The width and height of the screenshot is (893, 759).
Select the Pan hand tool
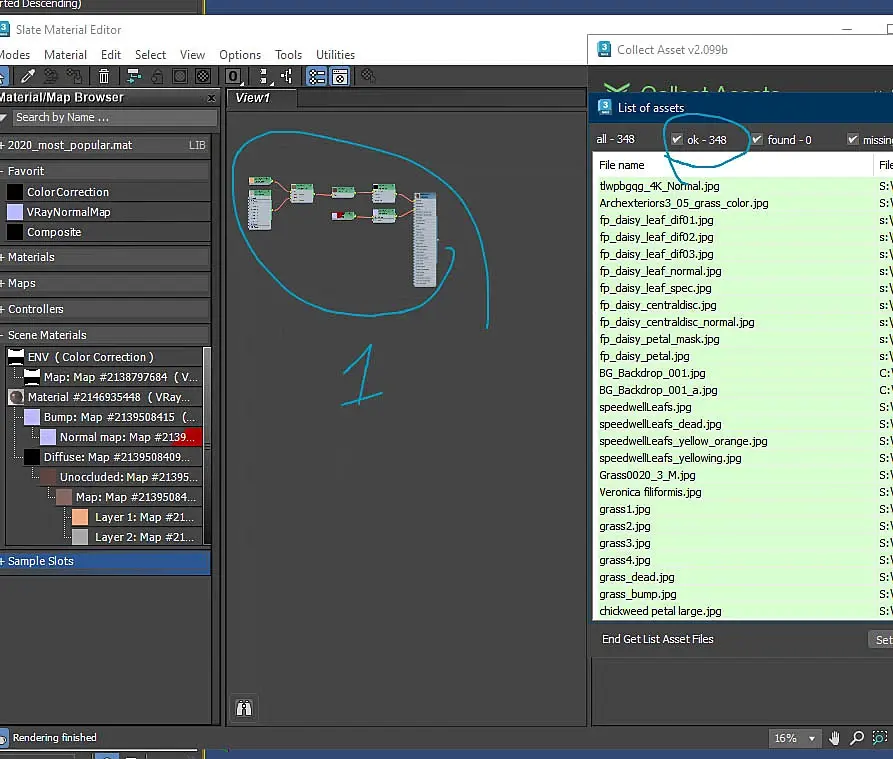click(x=835, y=738)
